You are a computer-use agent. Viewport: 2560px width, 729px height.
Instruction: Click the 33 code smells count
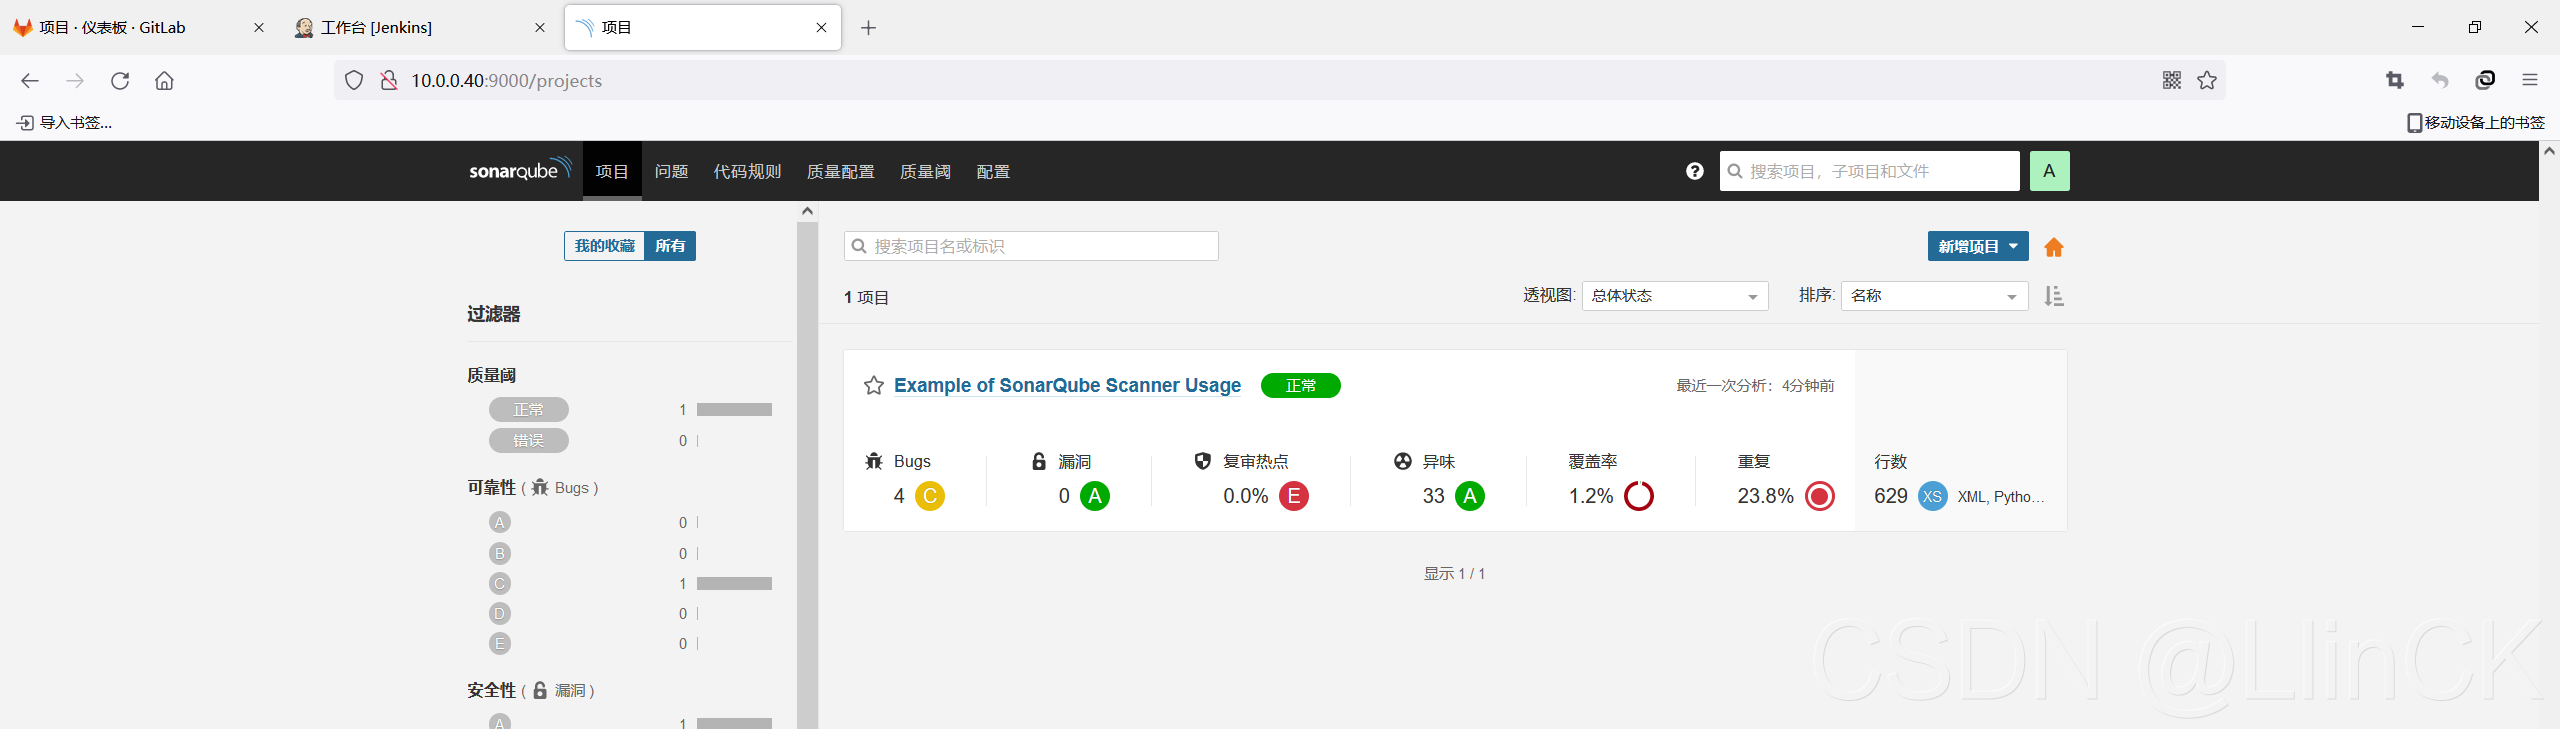tap(1433, 496)
